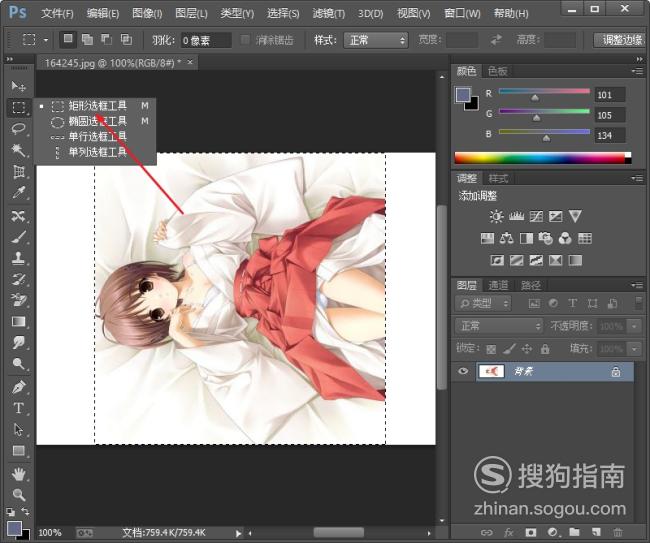Select the Path Selection tool
This screenshot has height=543, width=650.
click(x=18, y=429)
